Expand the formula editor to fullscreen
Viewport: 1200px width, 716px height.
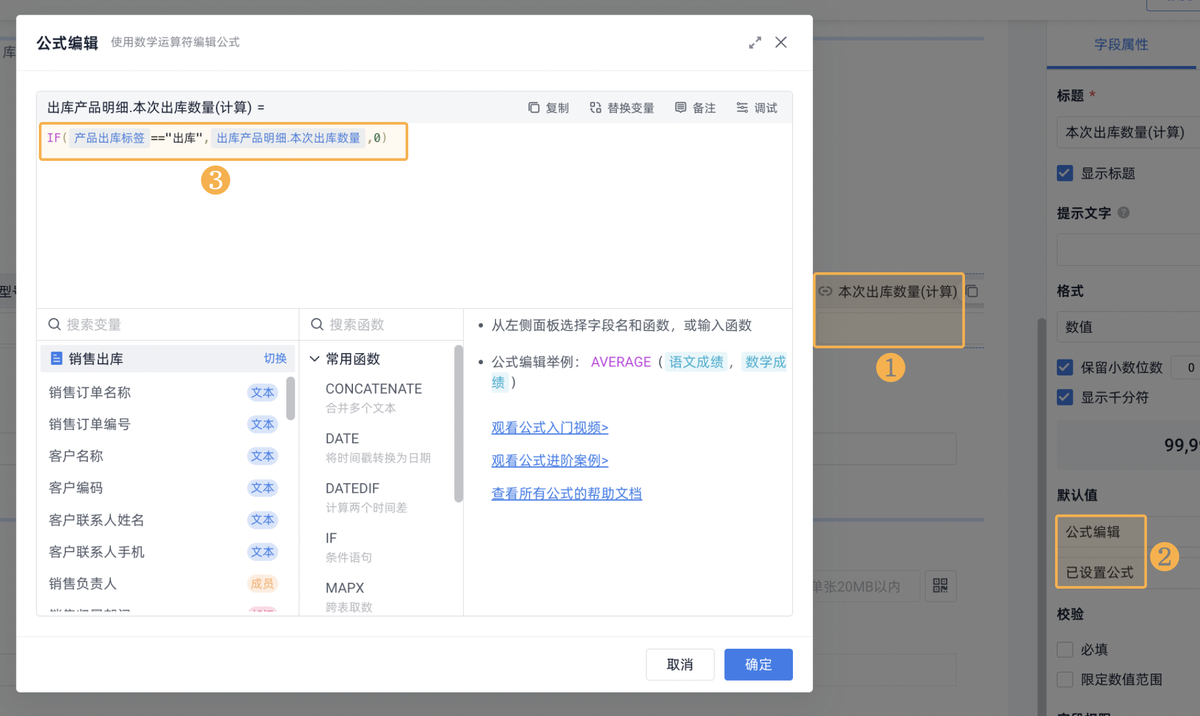click(755, 43)
